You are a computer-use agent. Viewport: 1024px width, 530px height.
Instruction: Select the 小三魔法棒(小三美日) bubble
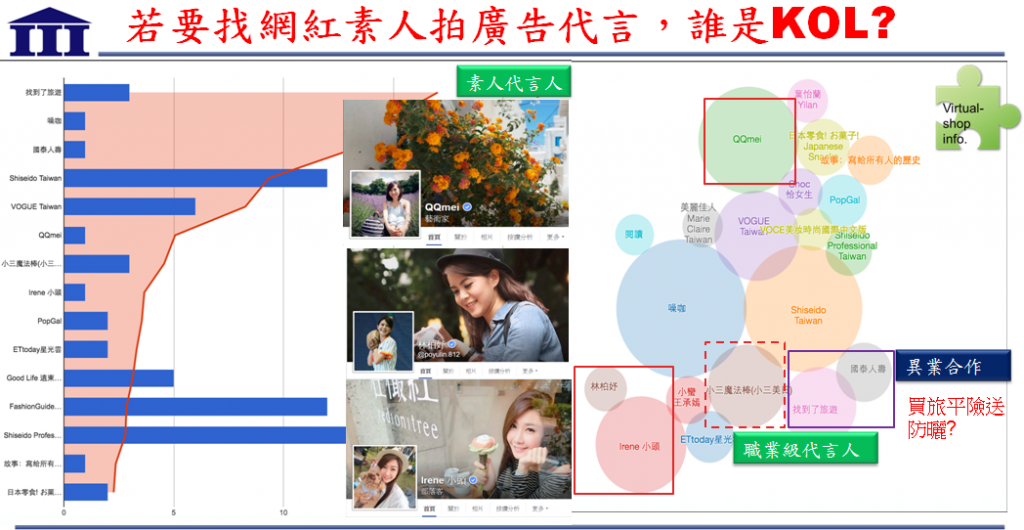[x=746, y=386]
